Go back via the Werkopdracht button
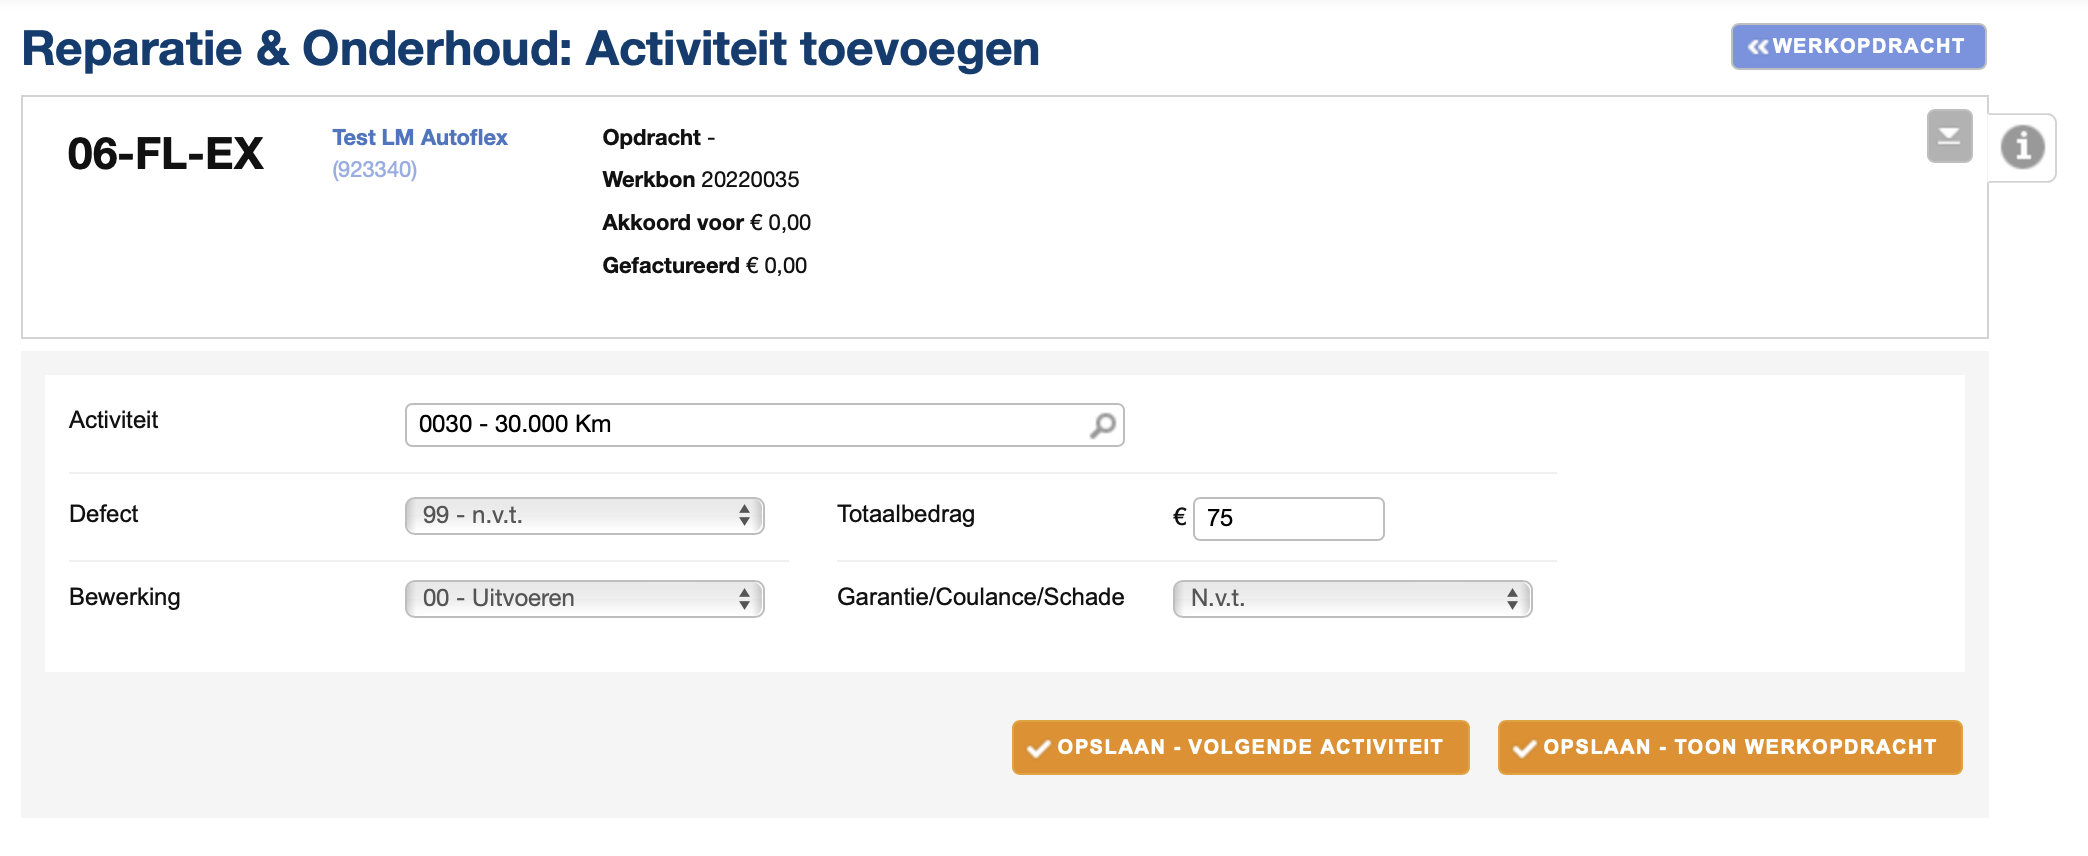 coord(1858,47)
